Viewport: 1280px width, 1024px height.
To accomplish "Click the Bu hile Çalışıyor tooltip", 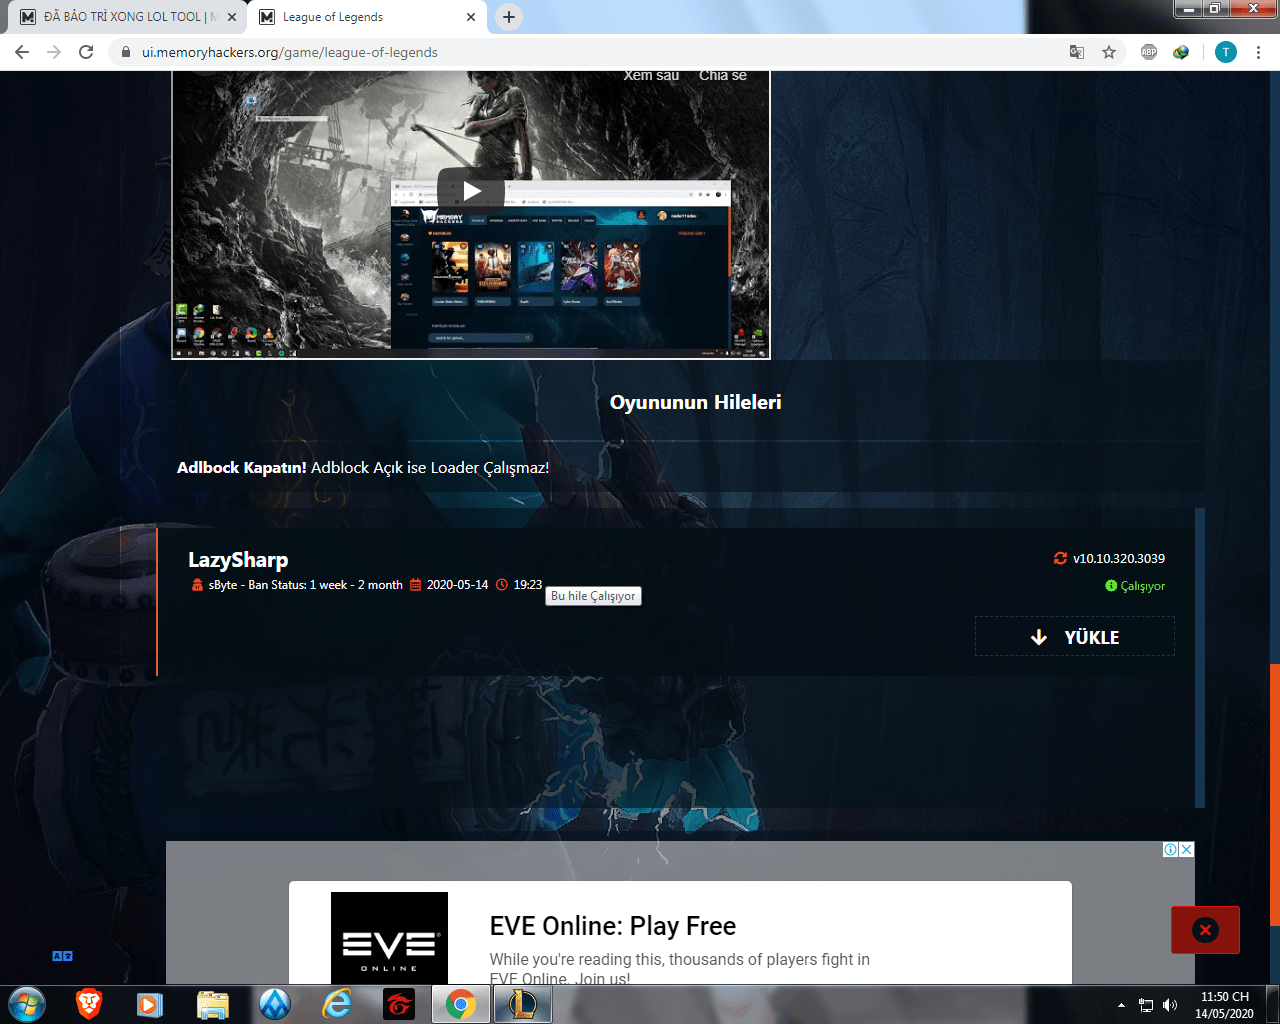I will [593, 596].
